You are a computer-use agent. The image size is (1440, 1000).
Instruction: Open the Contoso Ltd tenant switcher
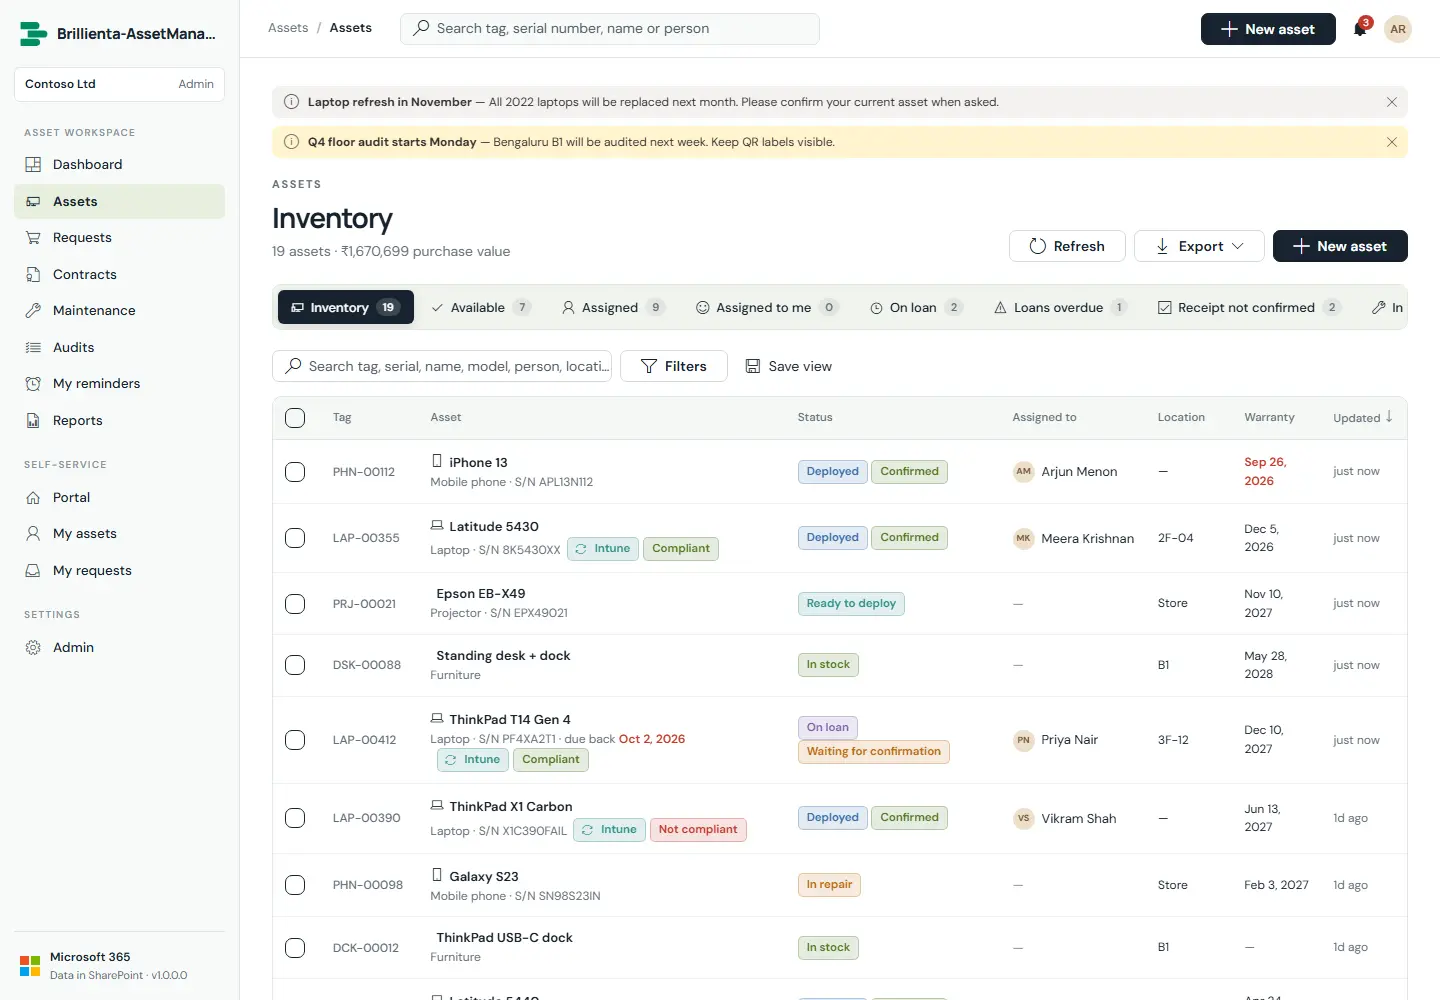click(119, 84)
